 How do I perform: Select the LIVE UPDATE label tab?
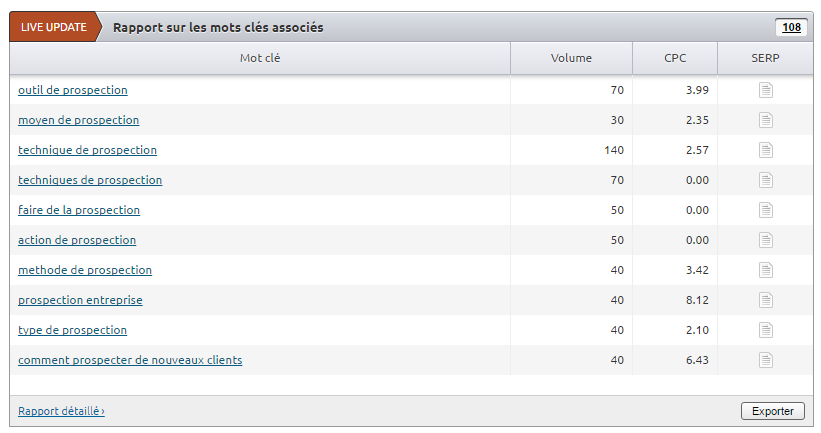[54, 27]
